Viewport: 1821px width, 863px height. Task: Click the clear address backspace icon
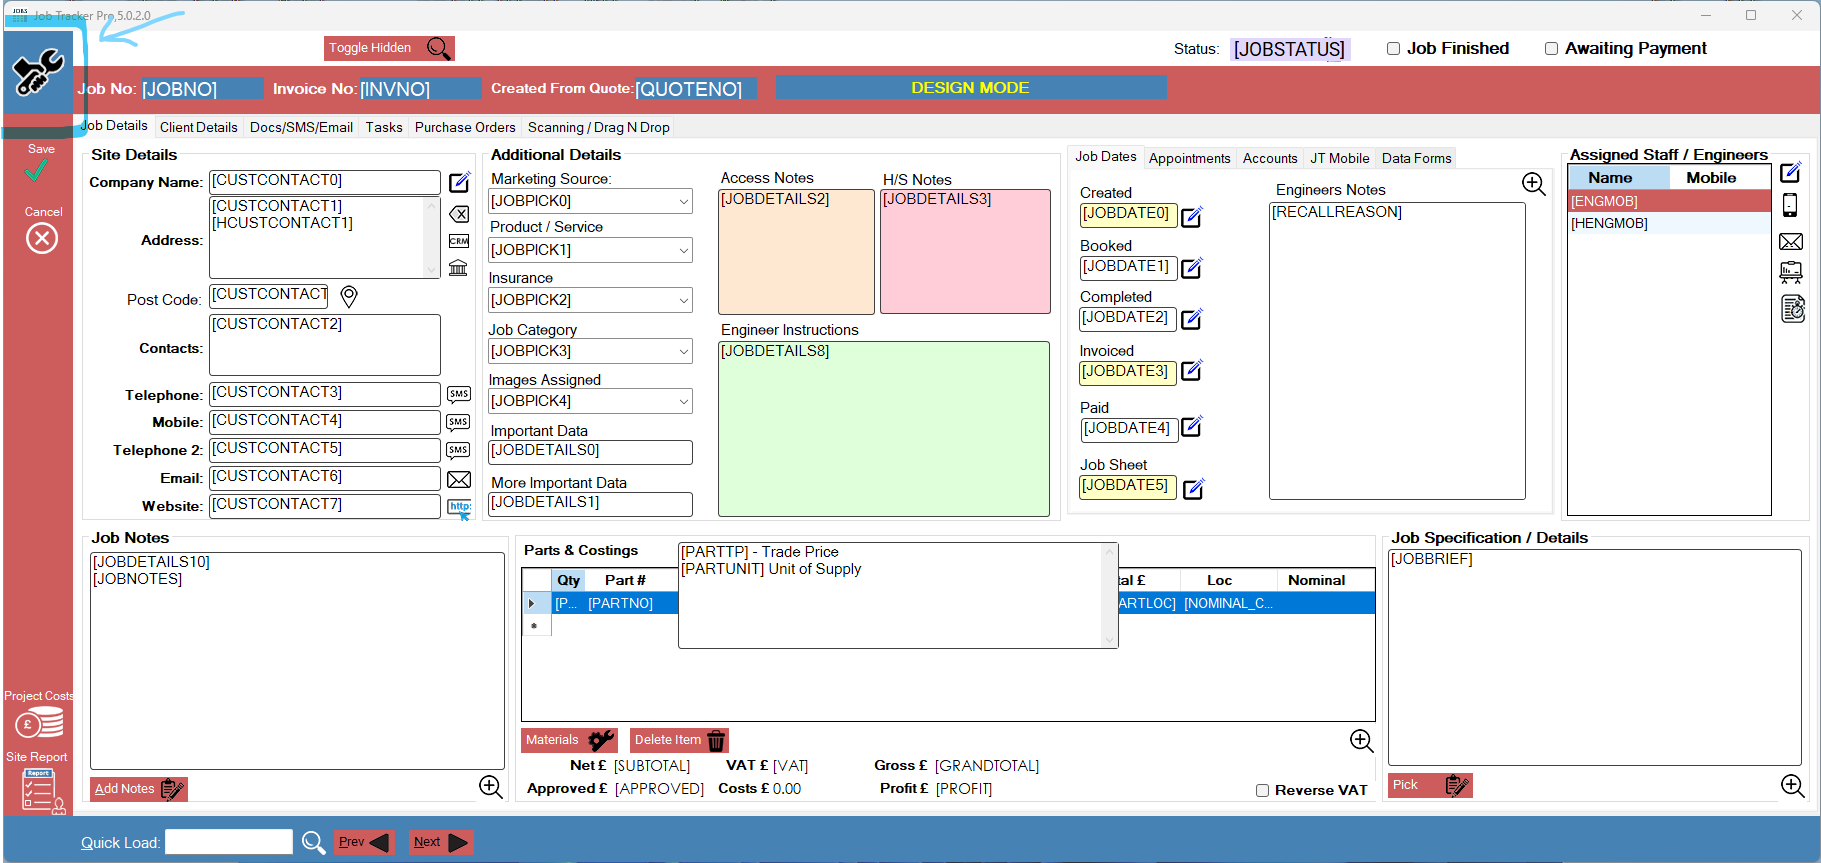coord(459,214)
